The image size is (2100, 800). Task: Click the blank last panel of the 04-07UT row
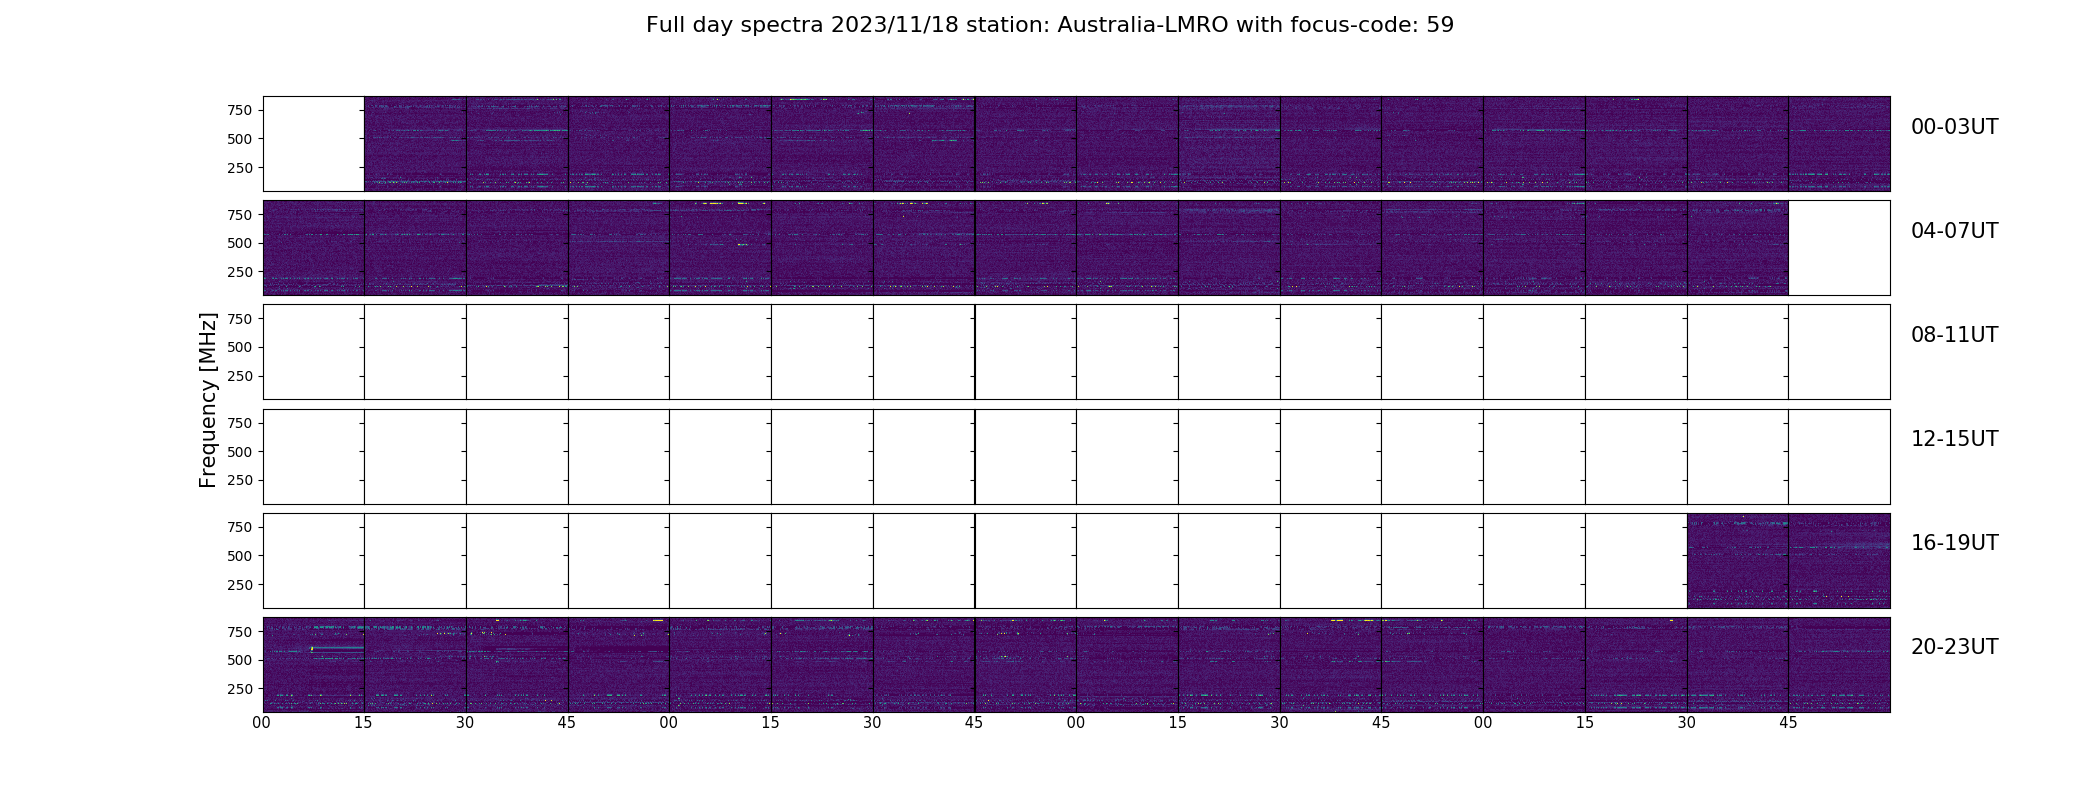pos(1839,248)
